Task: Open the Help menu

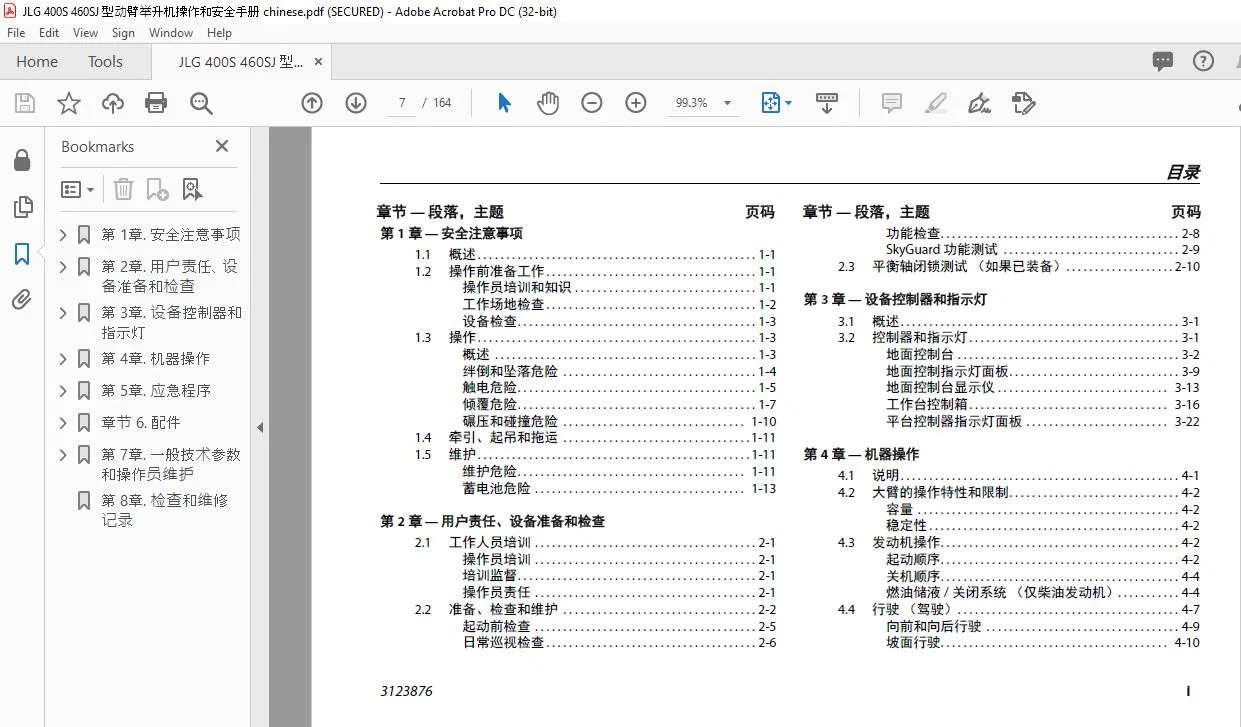Action: [x=219, y=33]
